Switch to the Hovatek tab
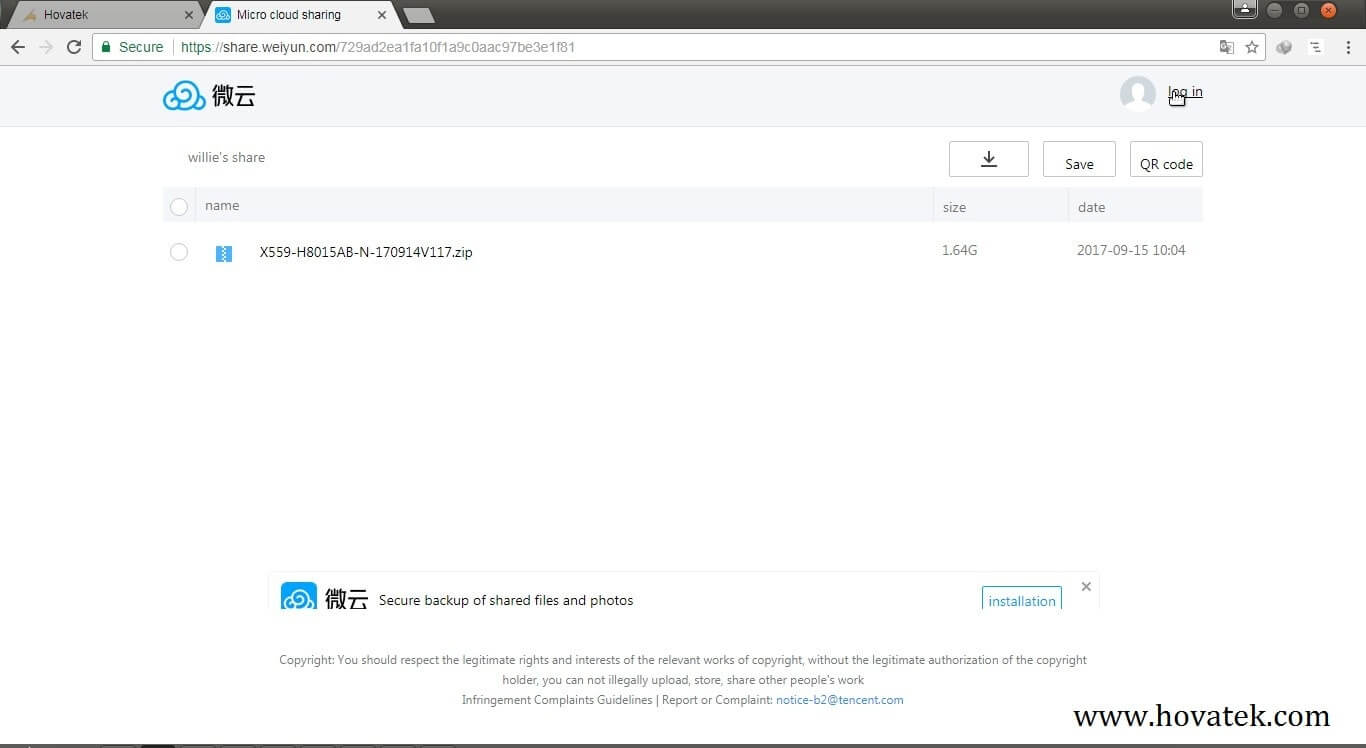Image resolution: width=1366 pixels, height=748 pixels. coord(100,15)
